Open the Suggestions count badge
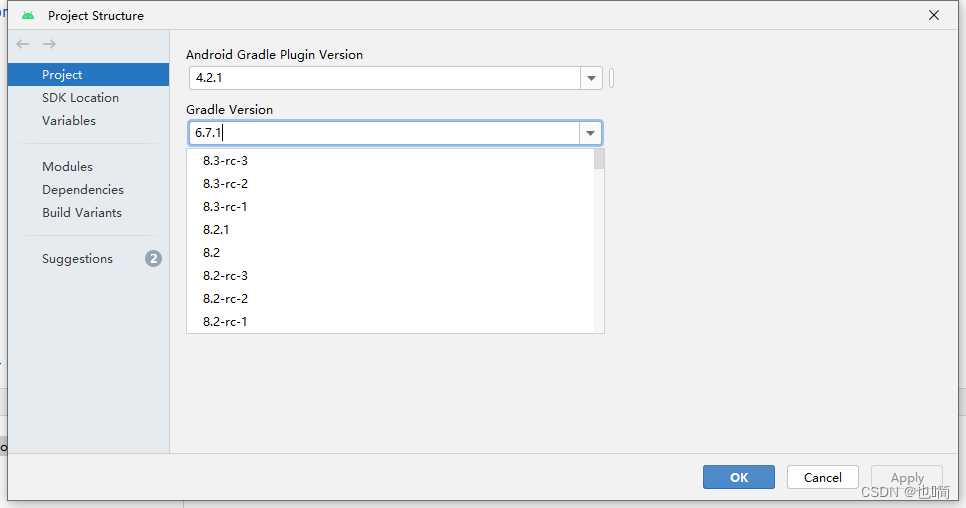 [x=153, y=259]
